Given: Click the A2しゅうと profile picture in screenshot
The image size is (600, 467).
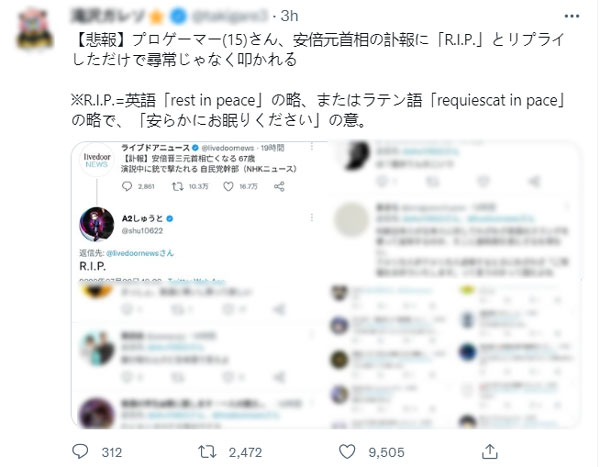Looking at the screenshot, I should click(x=96, y=224).
